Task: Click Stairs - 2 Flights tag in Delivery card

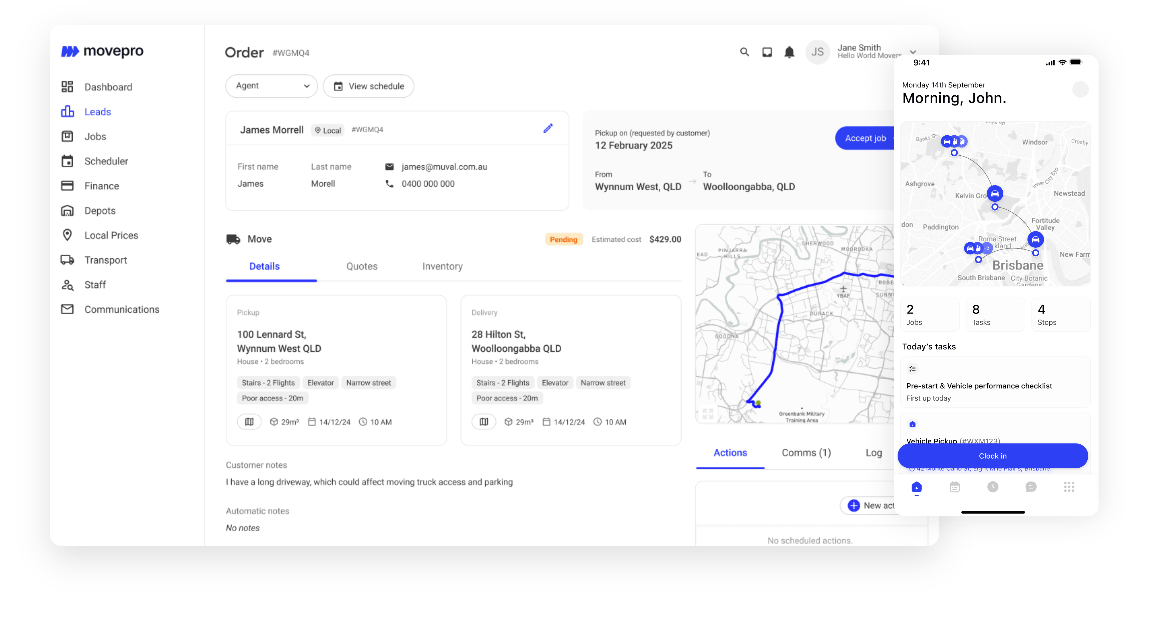Action: coord(503,383)
